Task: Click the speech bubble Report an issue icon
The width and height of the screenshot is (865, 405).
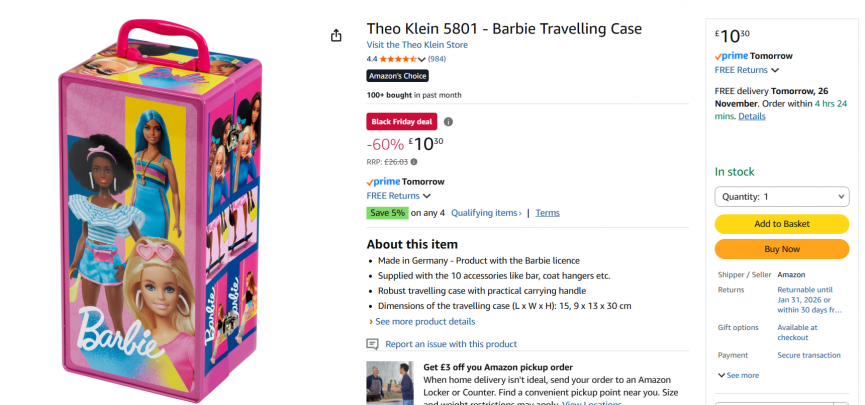Action: point(373,344)
